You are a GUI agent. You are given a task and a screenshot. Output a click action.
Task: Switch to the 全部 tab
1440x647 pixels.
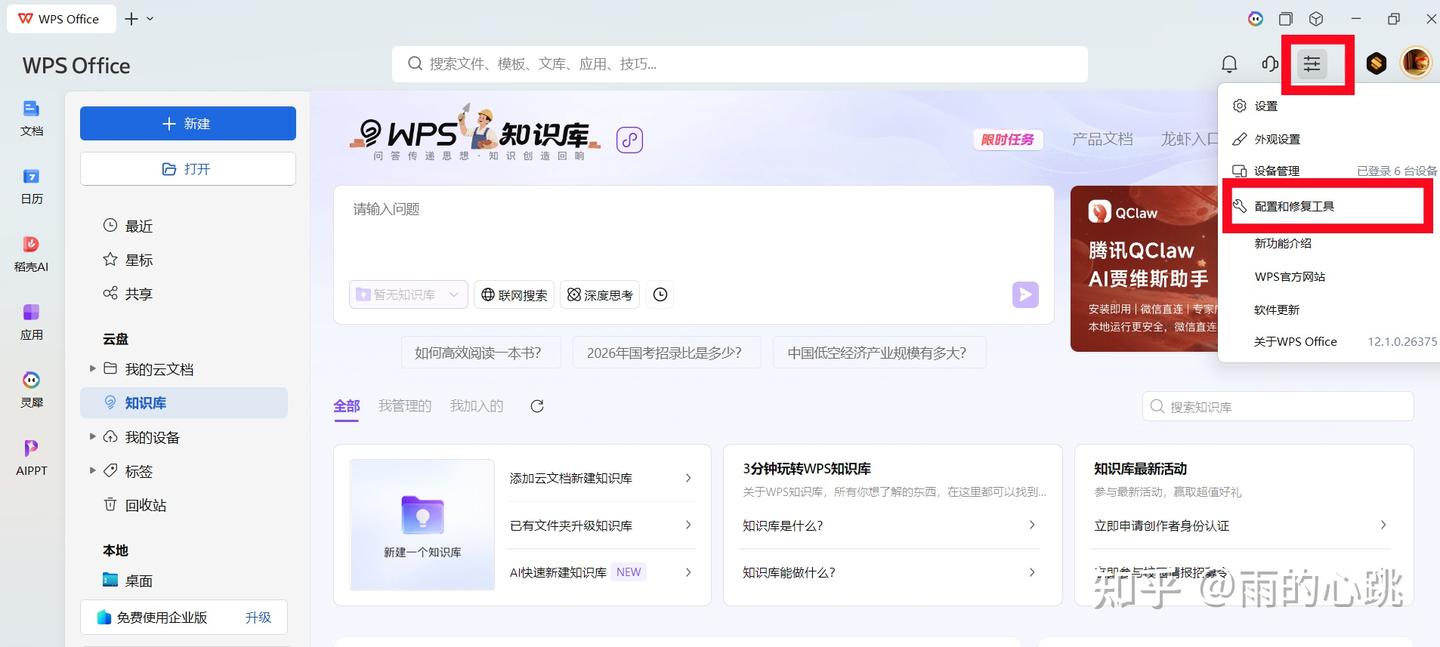coord(346,406)
